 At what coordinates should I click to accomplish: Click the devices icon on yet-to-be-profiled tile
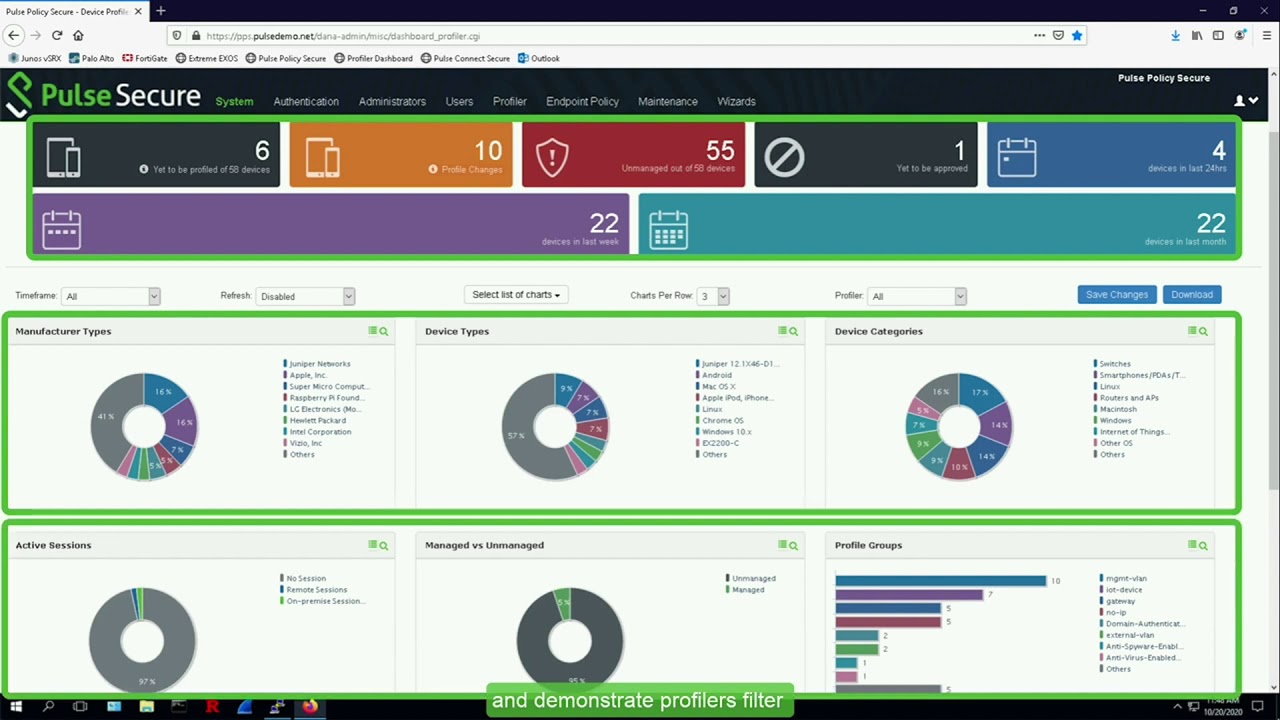pyautogui.click(x=63, y=157)
